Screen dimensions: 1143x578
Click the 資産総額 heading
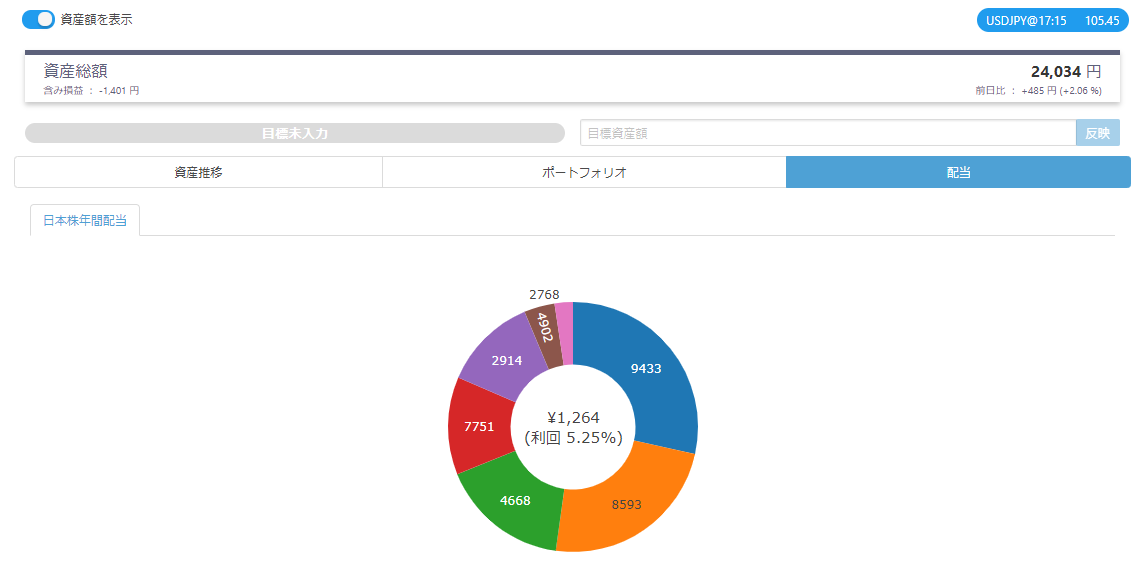point(76,71)
